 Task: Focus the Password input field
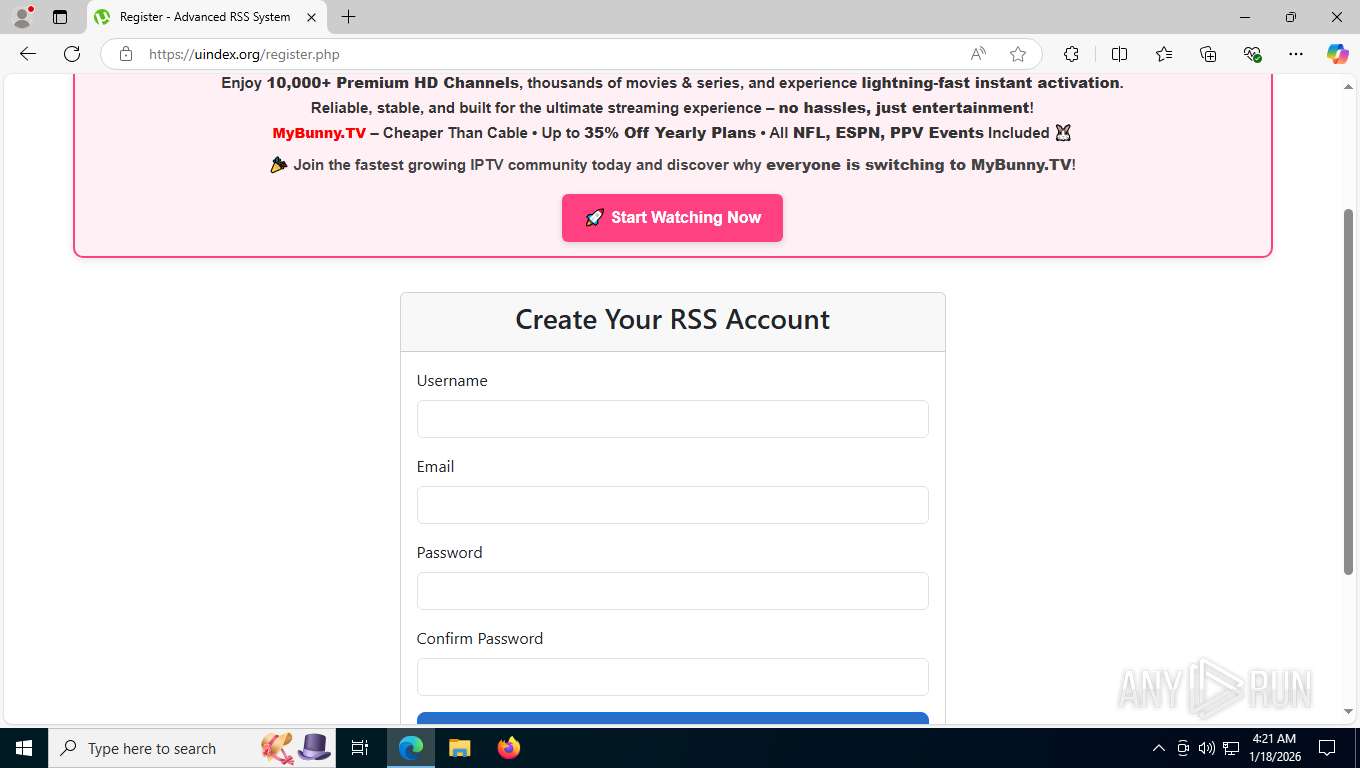pyautogui.click(x=672, y=591)
